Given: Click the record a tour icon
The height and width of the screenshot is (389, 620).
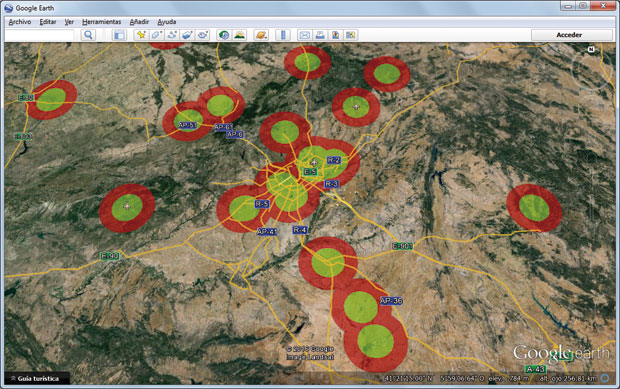Looking at the screenshot, I should click(x=203, y=35).
